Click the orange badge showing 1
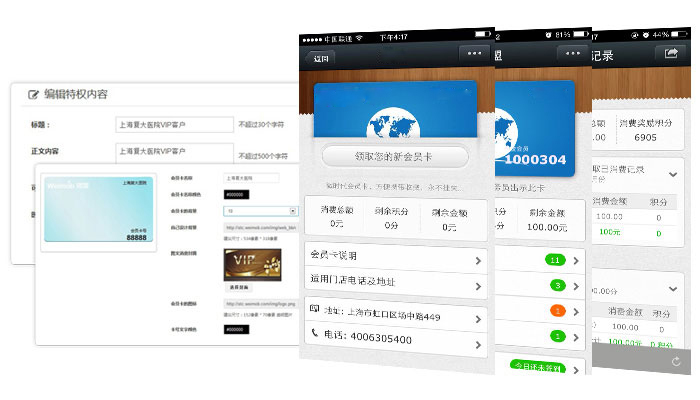700x400 pixels. (555, 311)
